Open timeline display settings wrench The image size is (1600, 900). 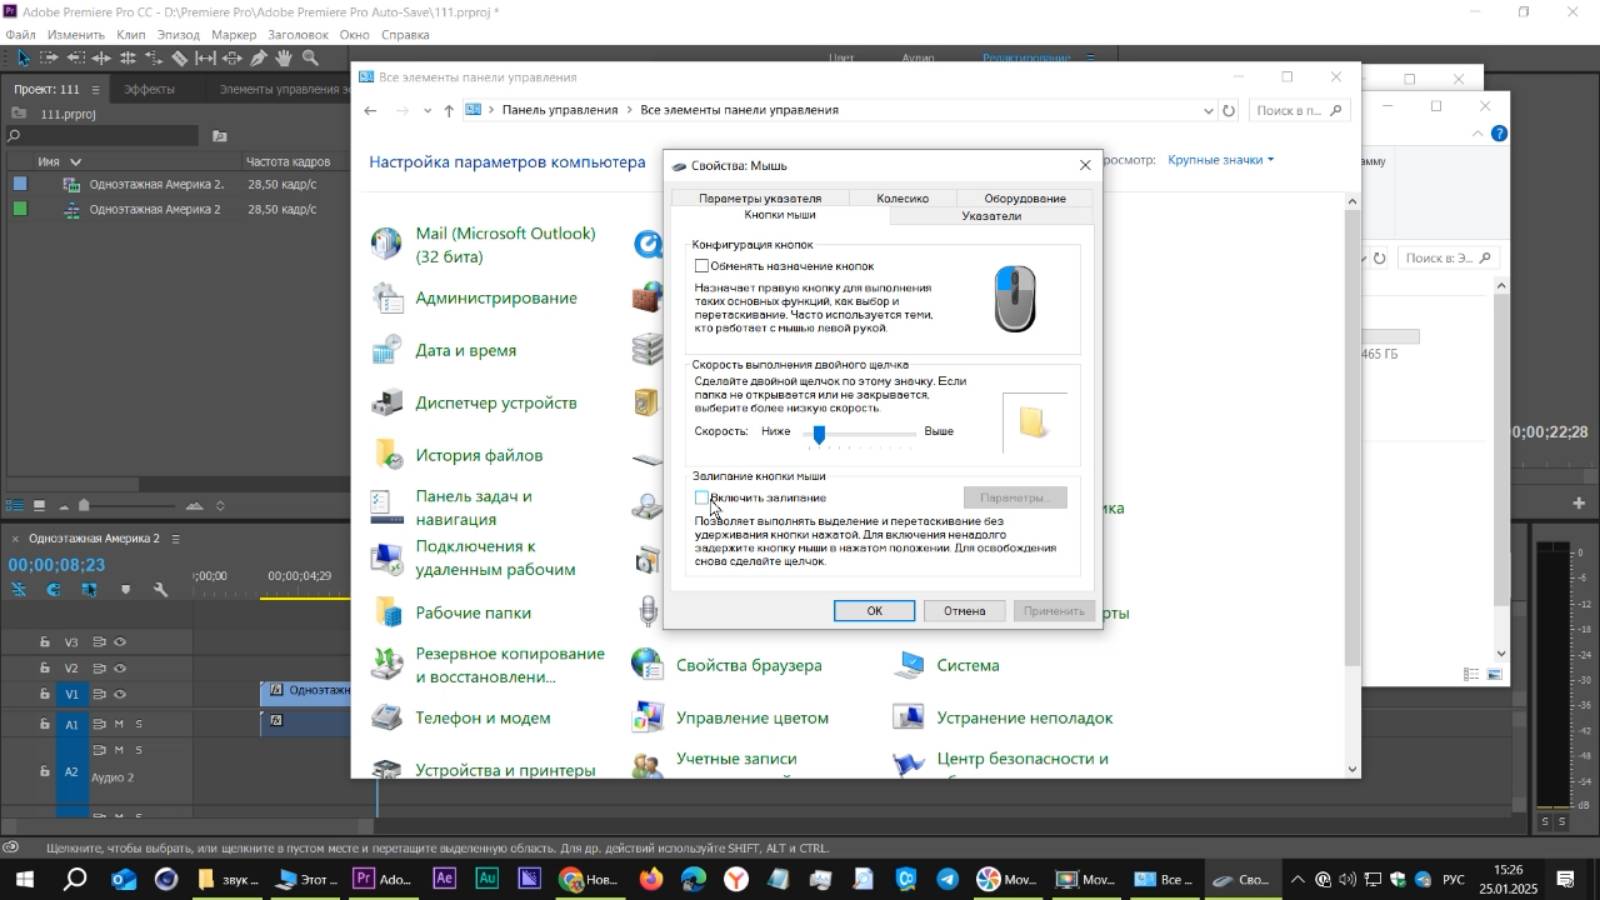(160, 589)
